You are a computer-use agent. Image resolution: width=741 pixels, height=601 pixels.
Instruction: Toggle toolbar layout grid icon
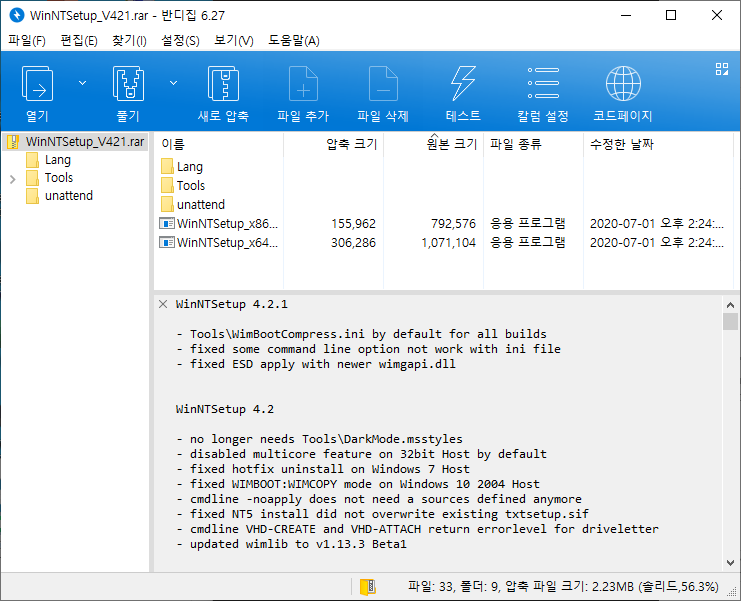[x=722, y=69]
